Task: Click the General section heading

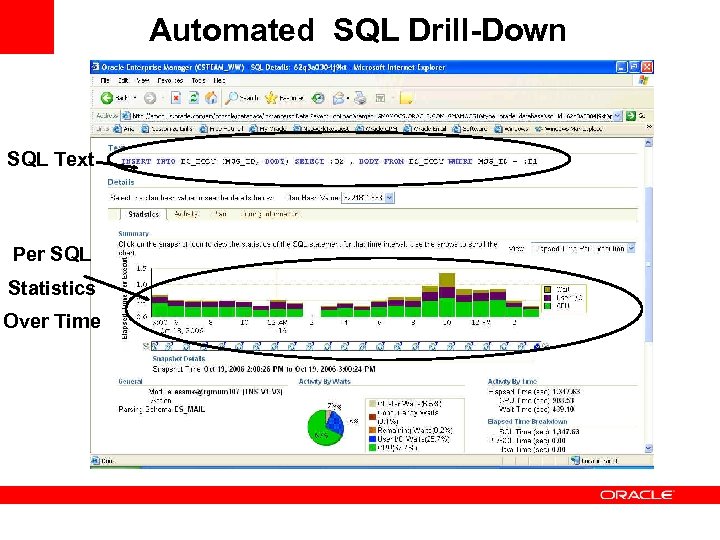Action: pos(130,381)
